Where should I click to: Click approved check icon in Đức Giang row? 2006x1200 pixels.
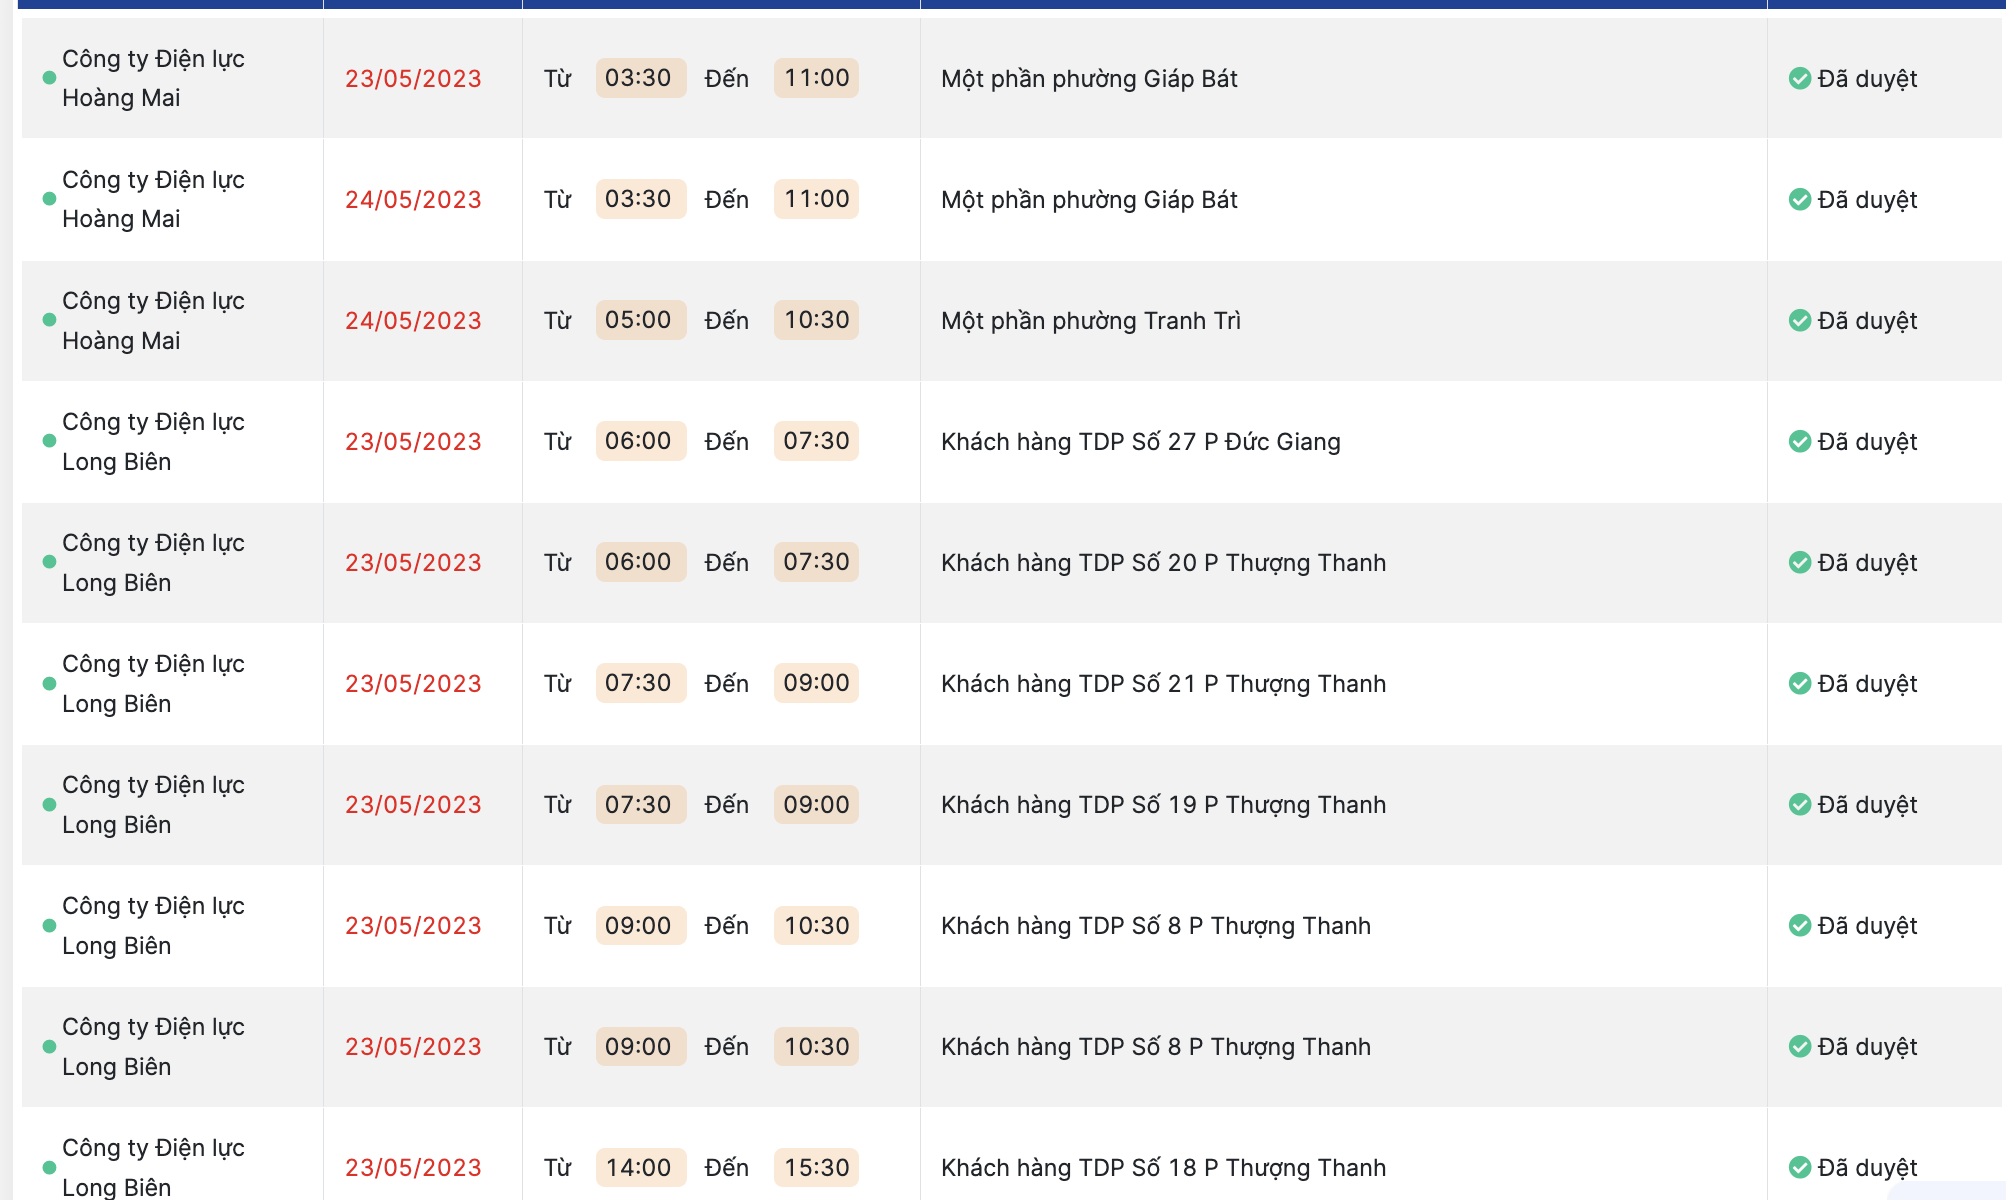tap(1800, 441)
